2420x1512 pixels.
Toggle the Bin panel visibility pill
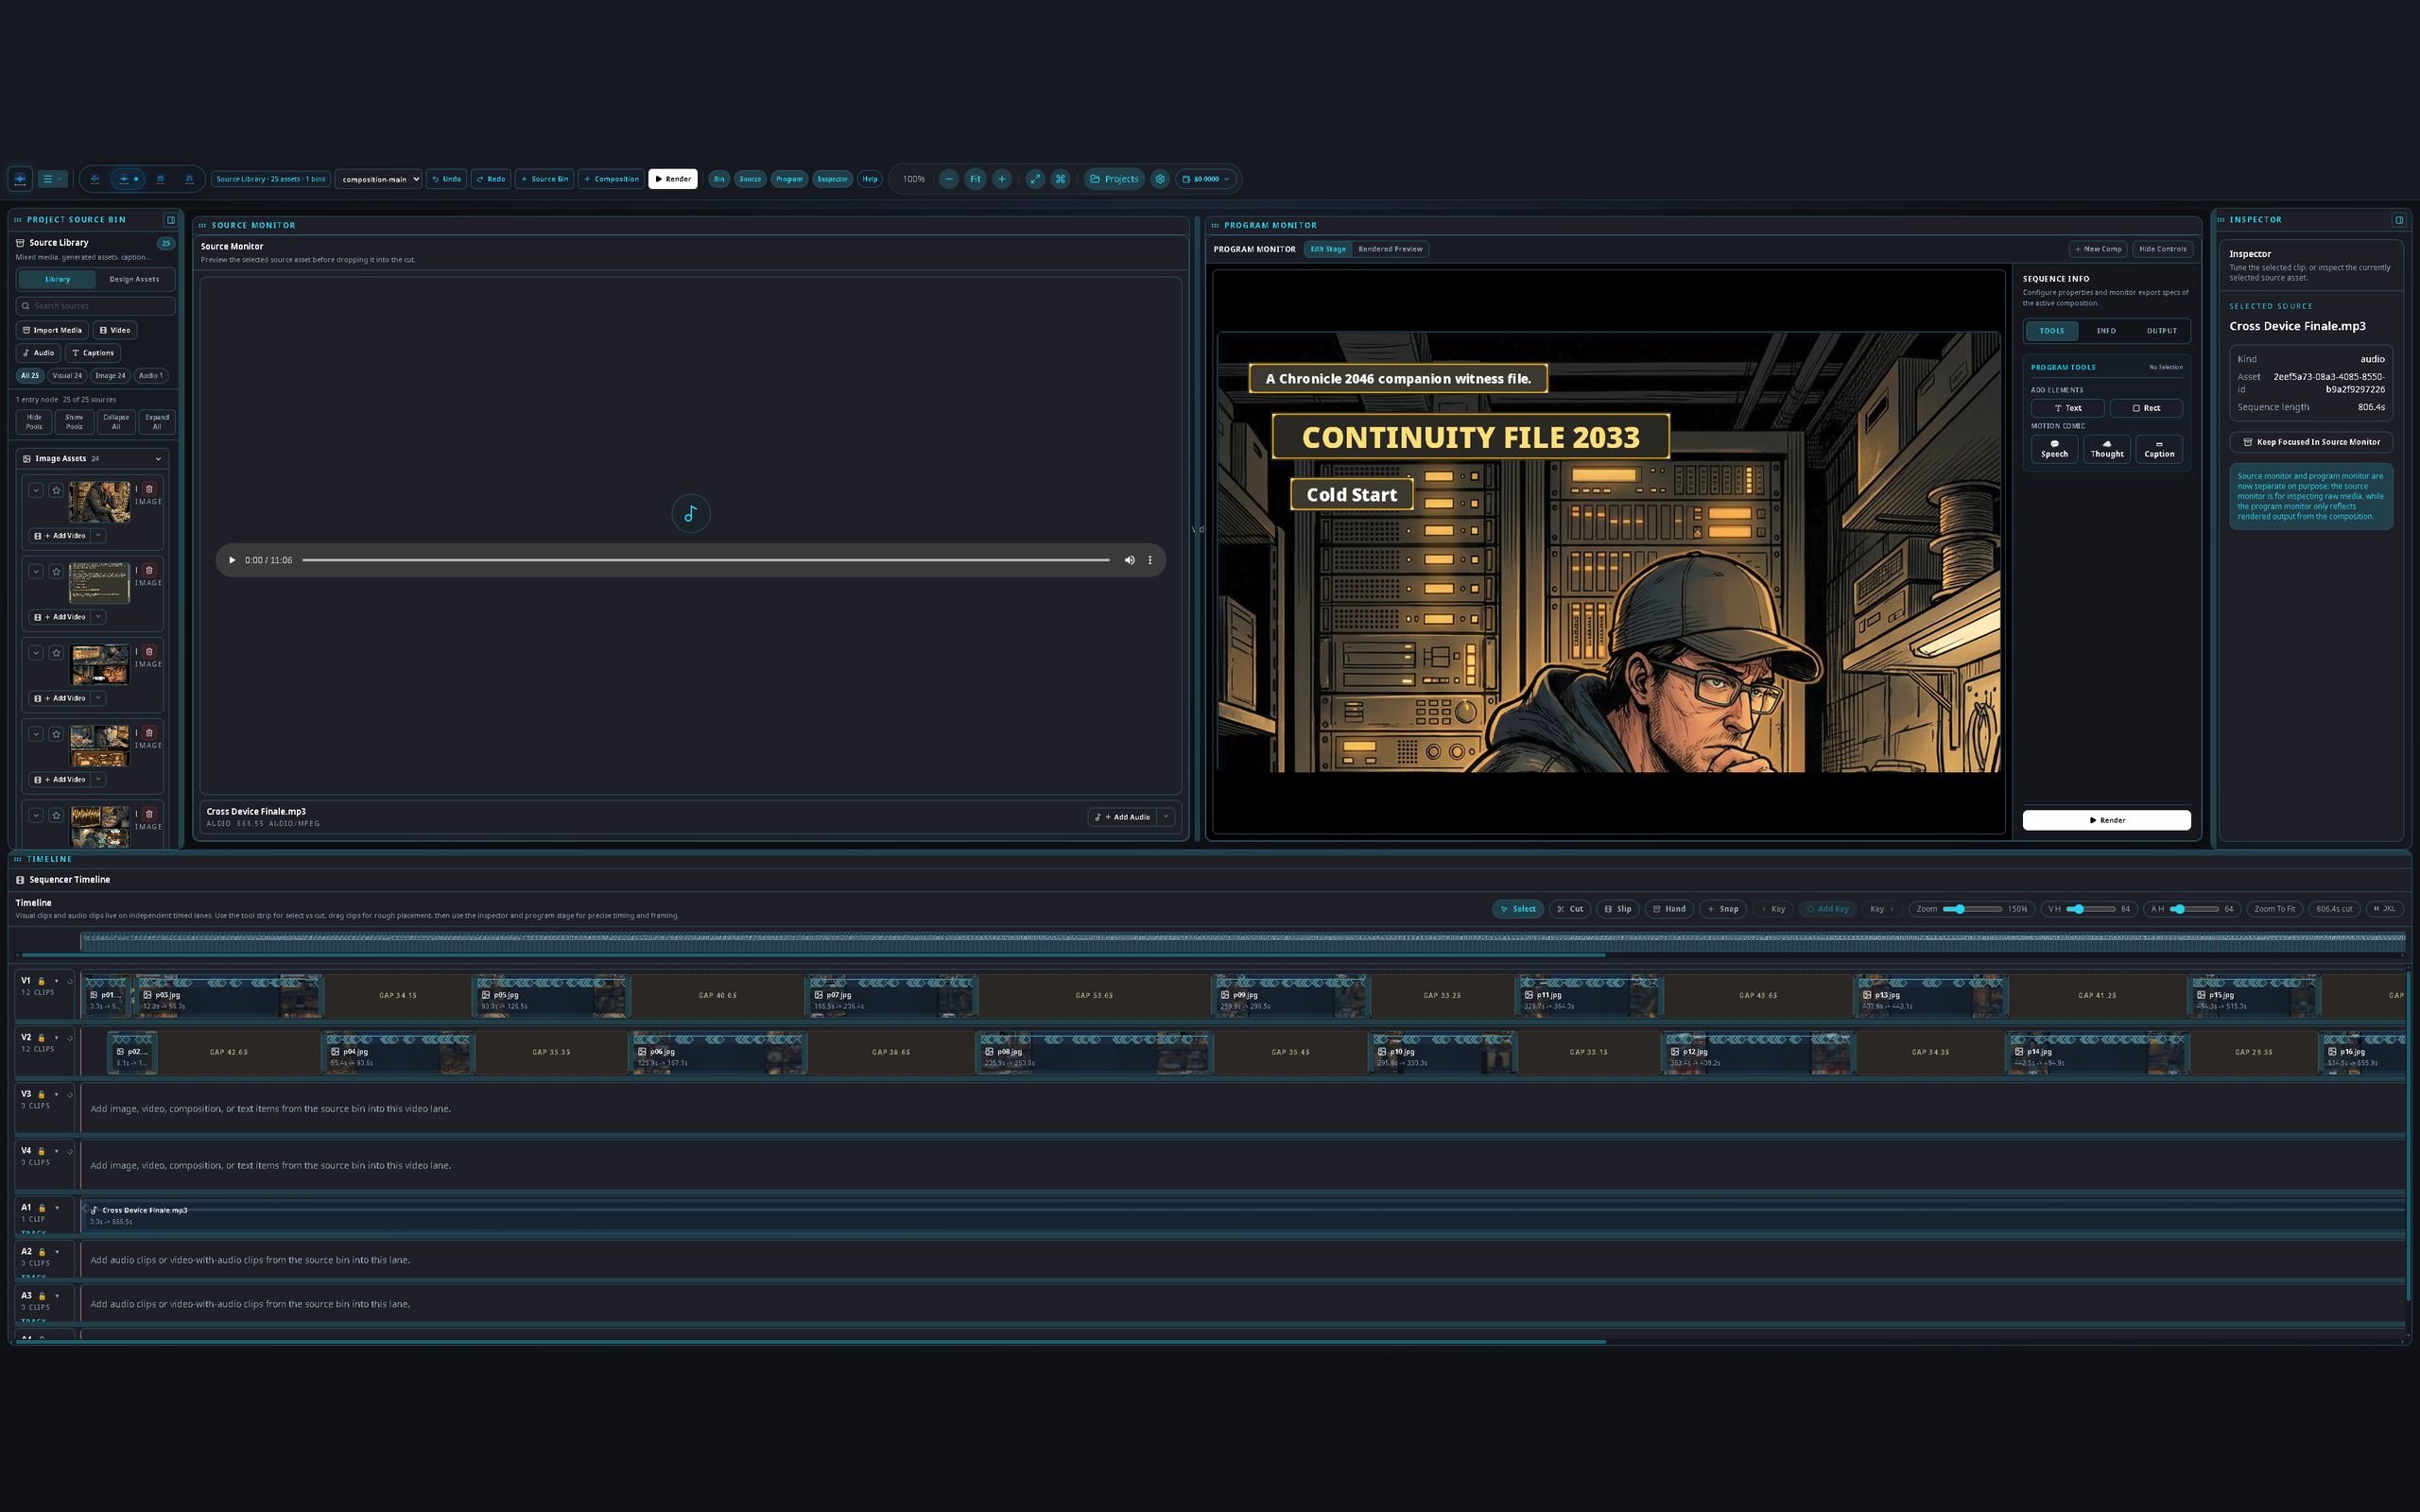click(x=719, y=179)
